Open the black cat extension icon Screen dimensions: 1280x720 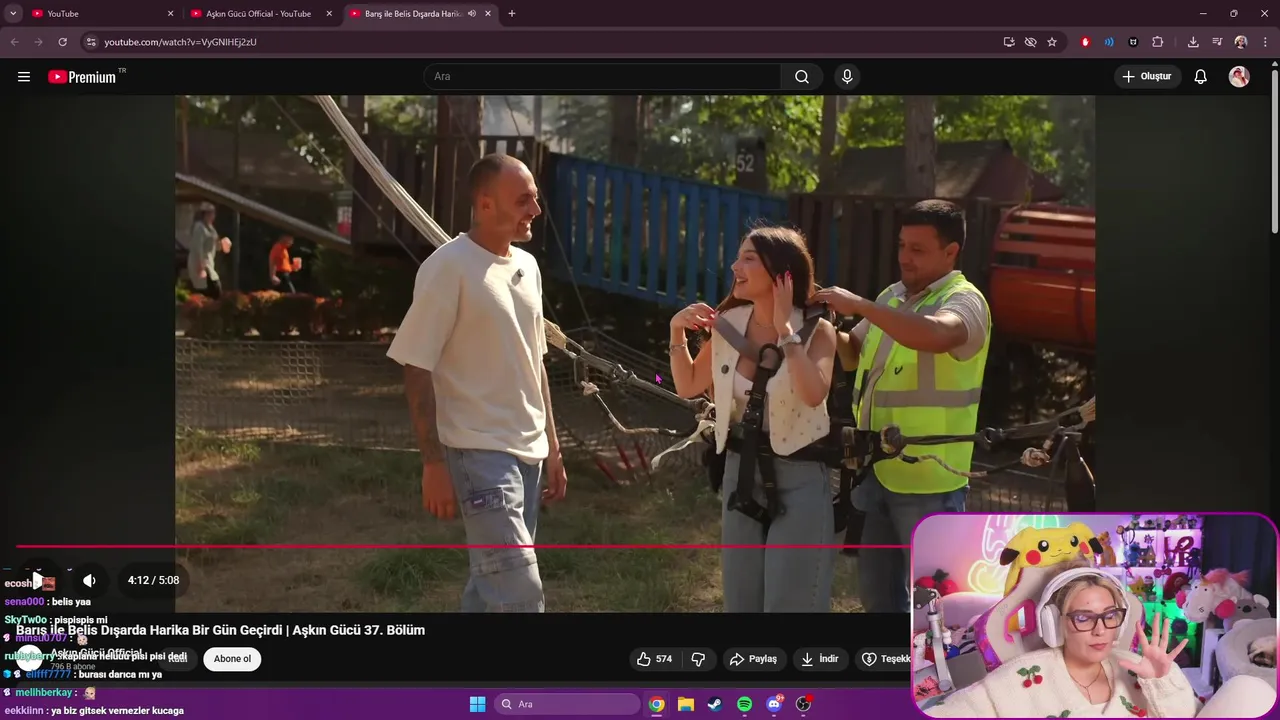tap(1133, 42)
